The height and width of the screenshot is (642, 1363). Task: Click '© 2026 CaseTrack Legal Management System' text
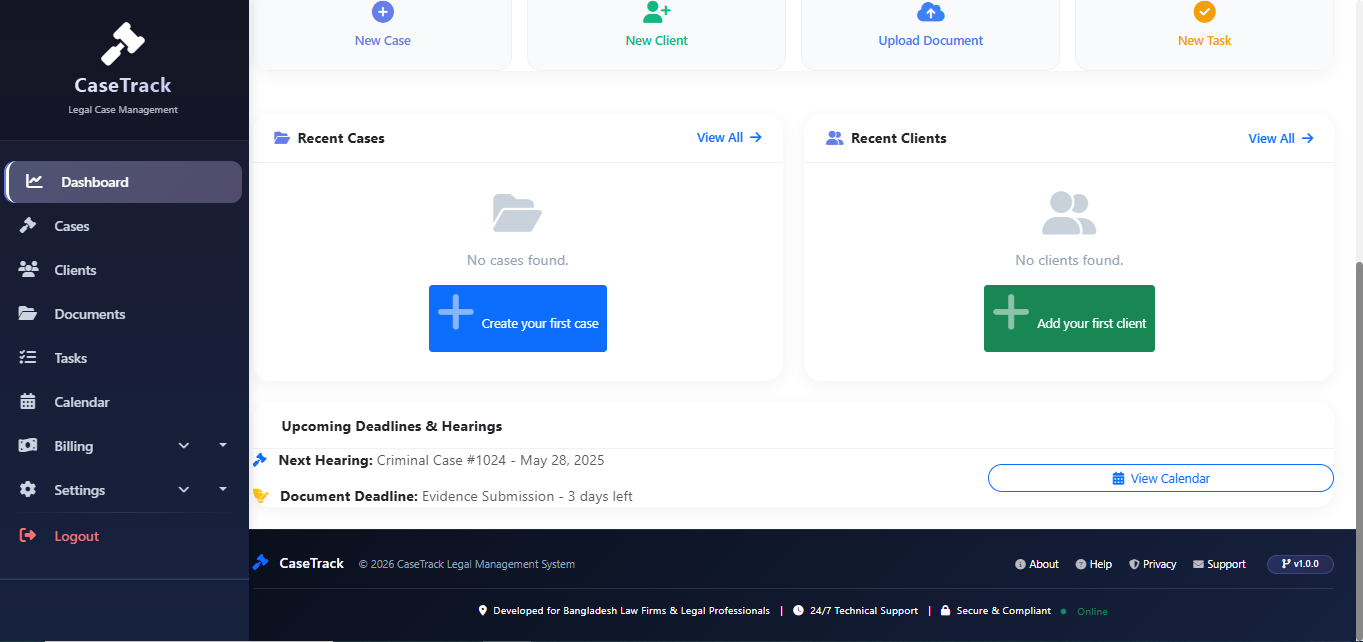[x=467, y=564]
